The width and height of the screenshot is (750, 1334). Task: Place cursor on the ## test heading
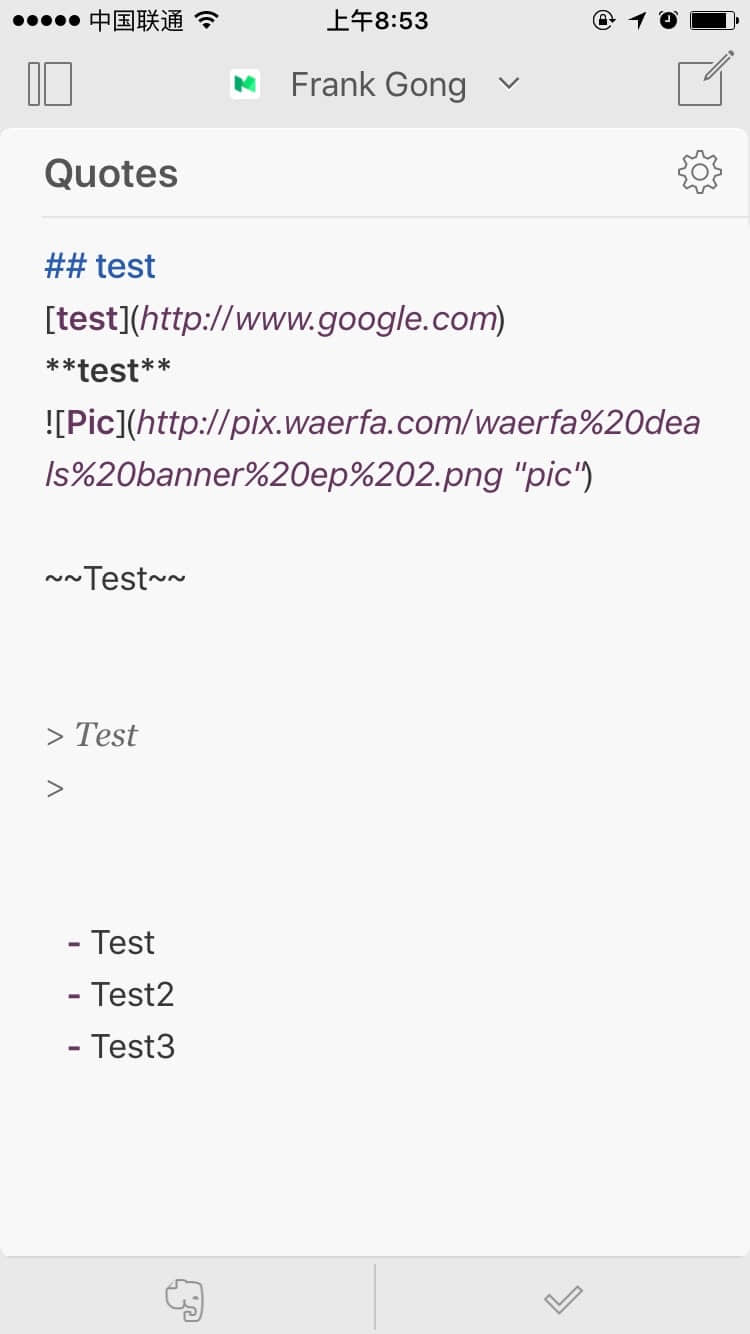[x=100, y=266]
